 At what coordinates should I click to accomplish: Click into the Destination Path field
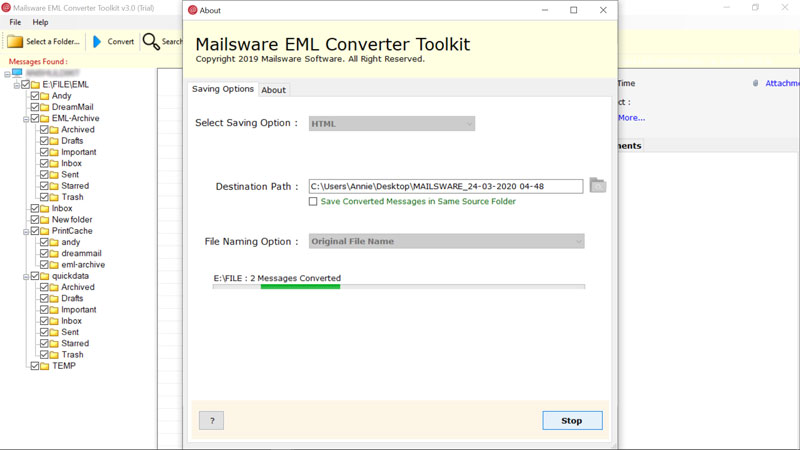click(445, 186)
